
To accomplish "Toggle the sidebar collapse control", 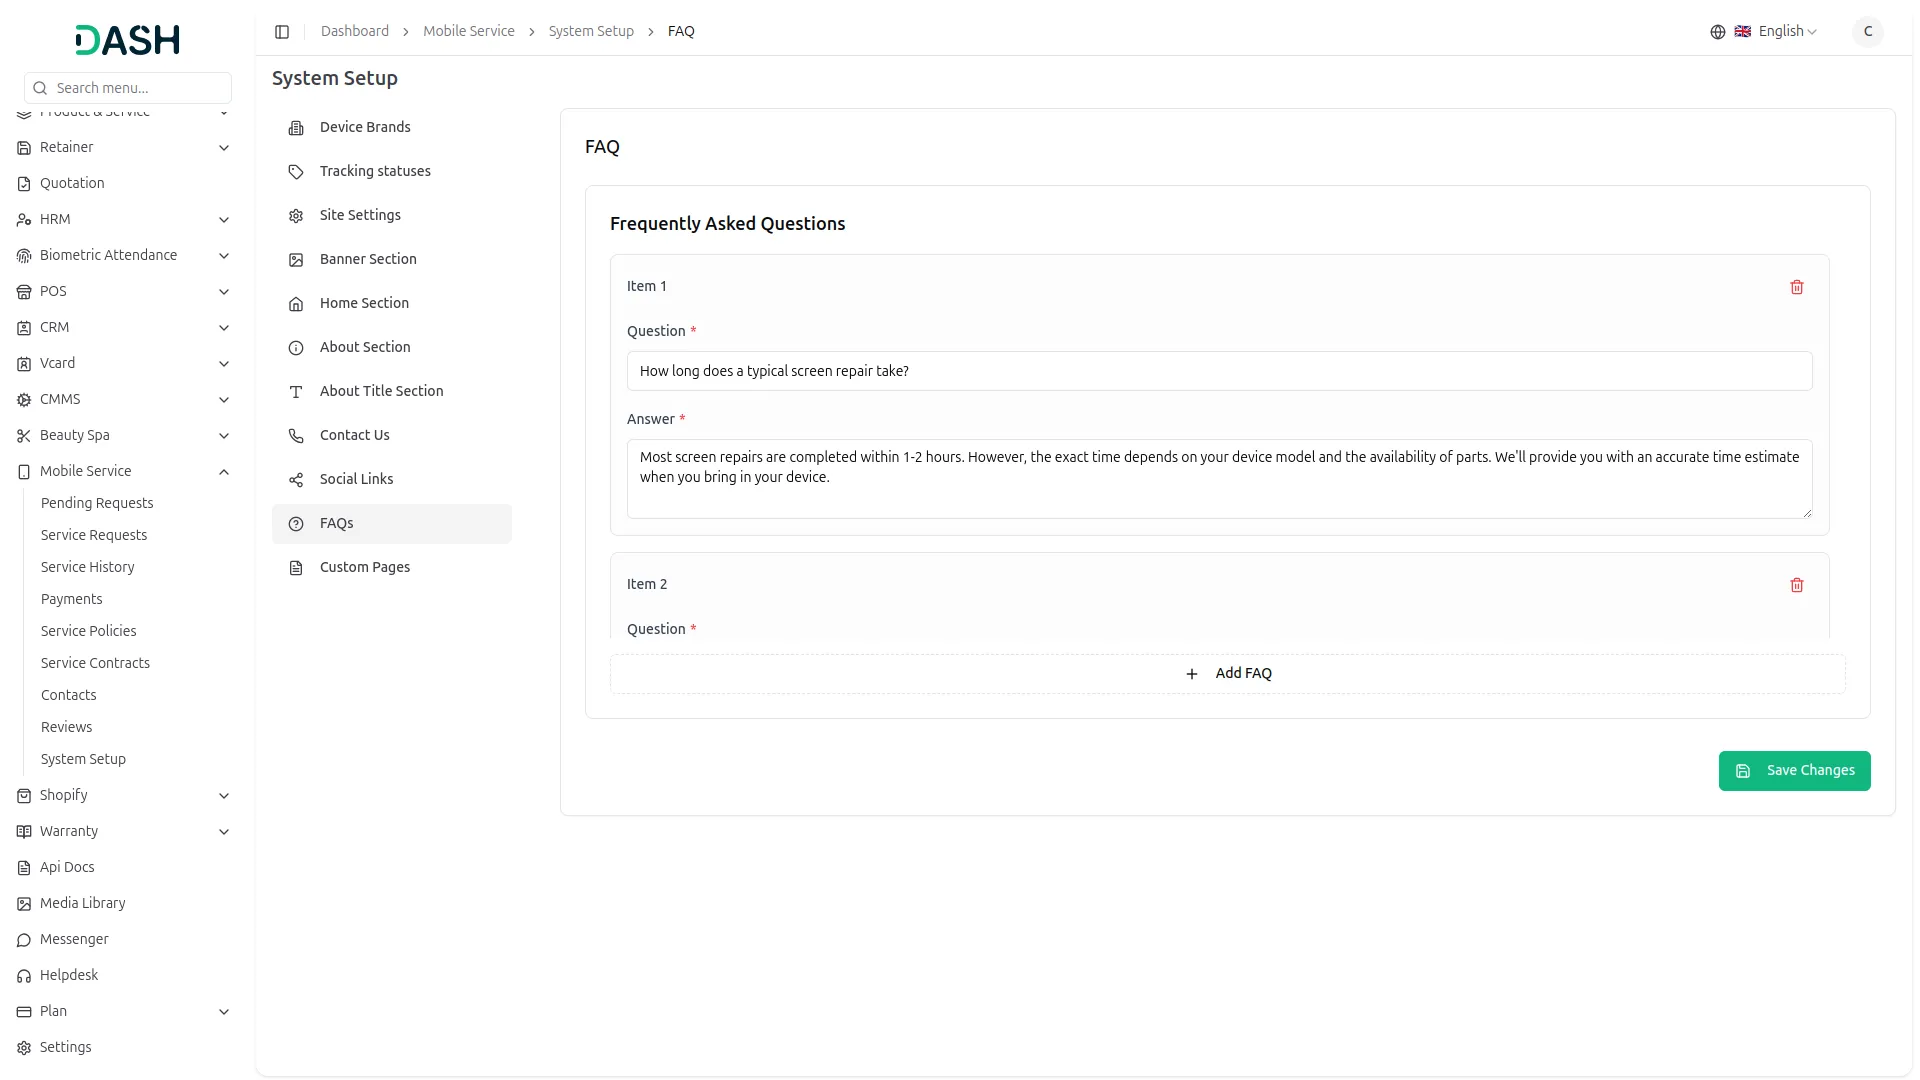I will [x=282, y=31].
